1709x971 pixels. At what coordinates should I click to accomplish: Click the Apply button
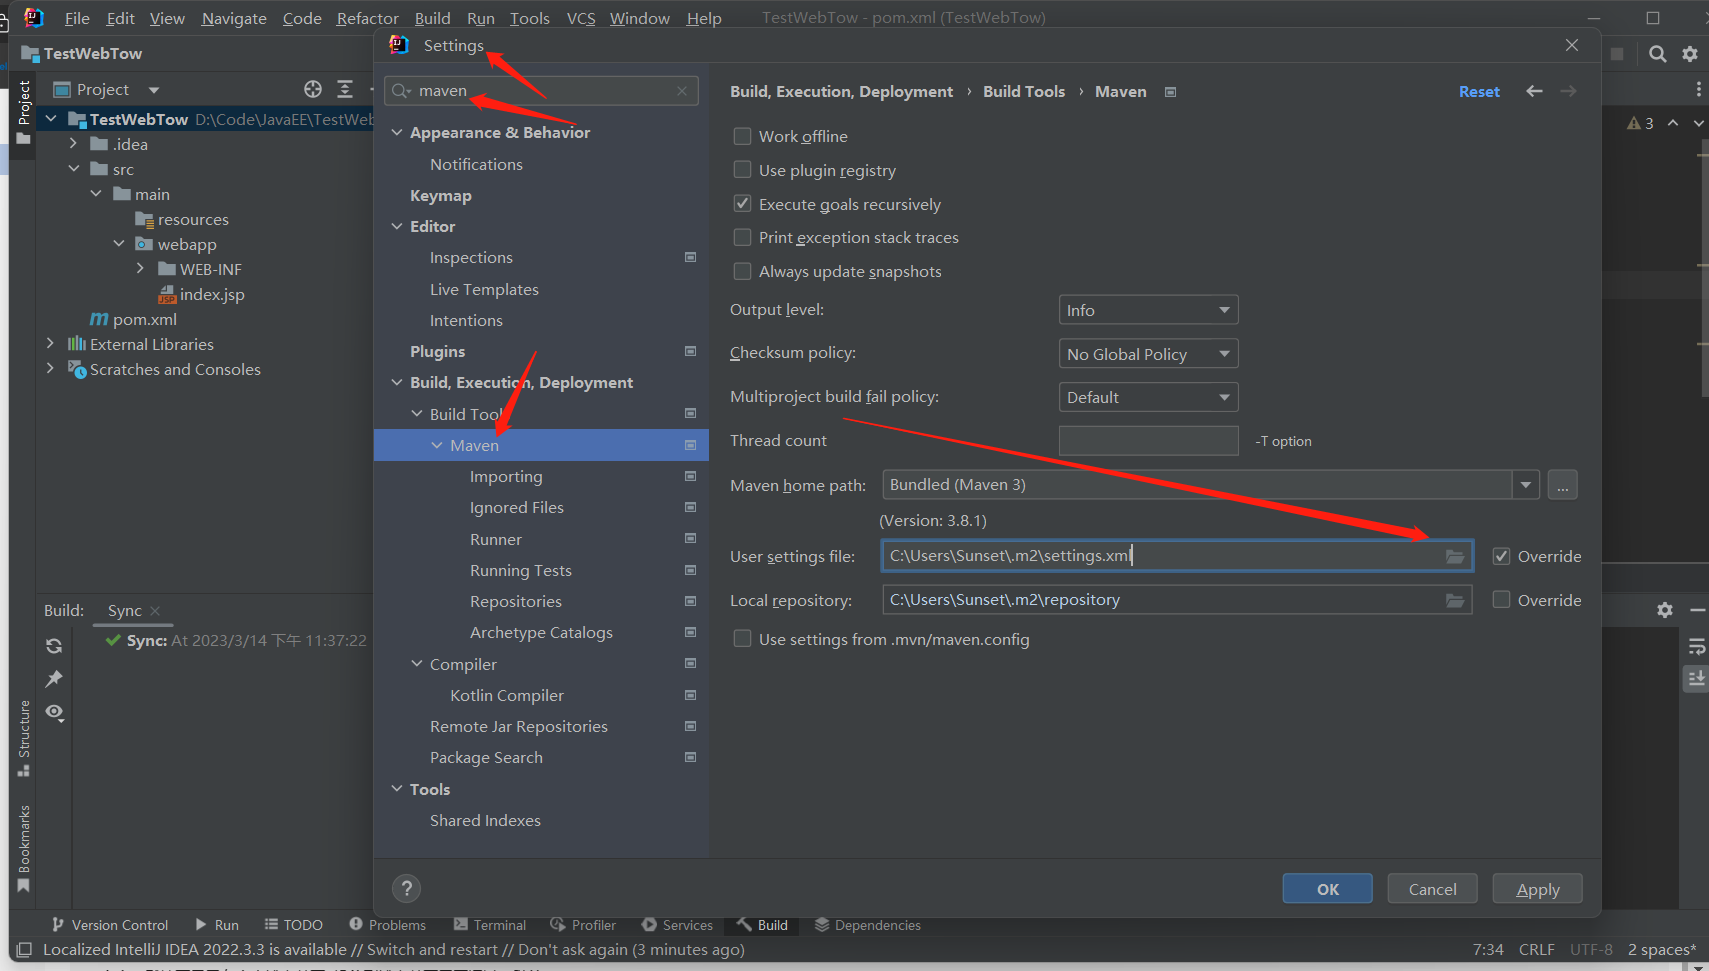tap(1538, 889)
